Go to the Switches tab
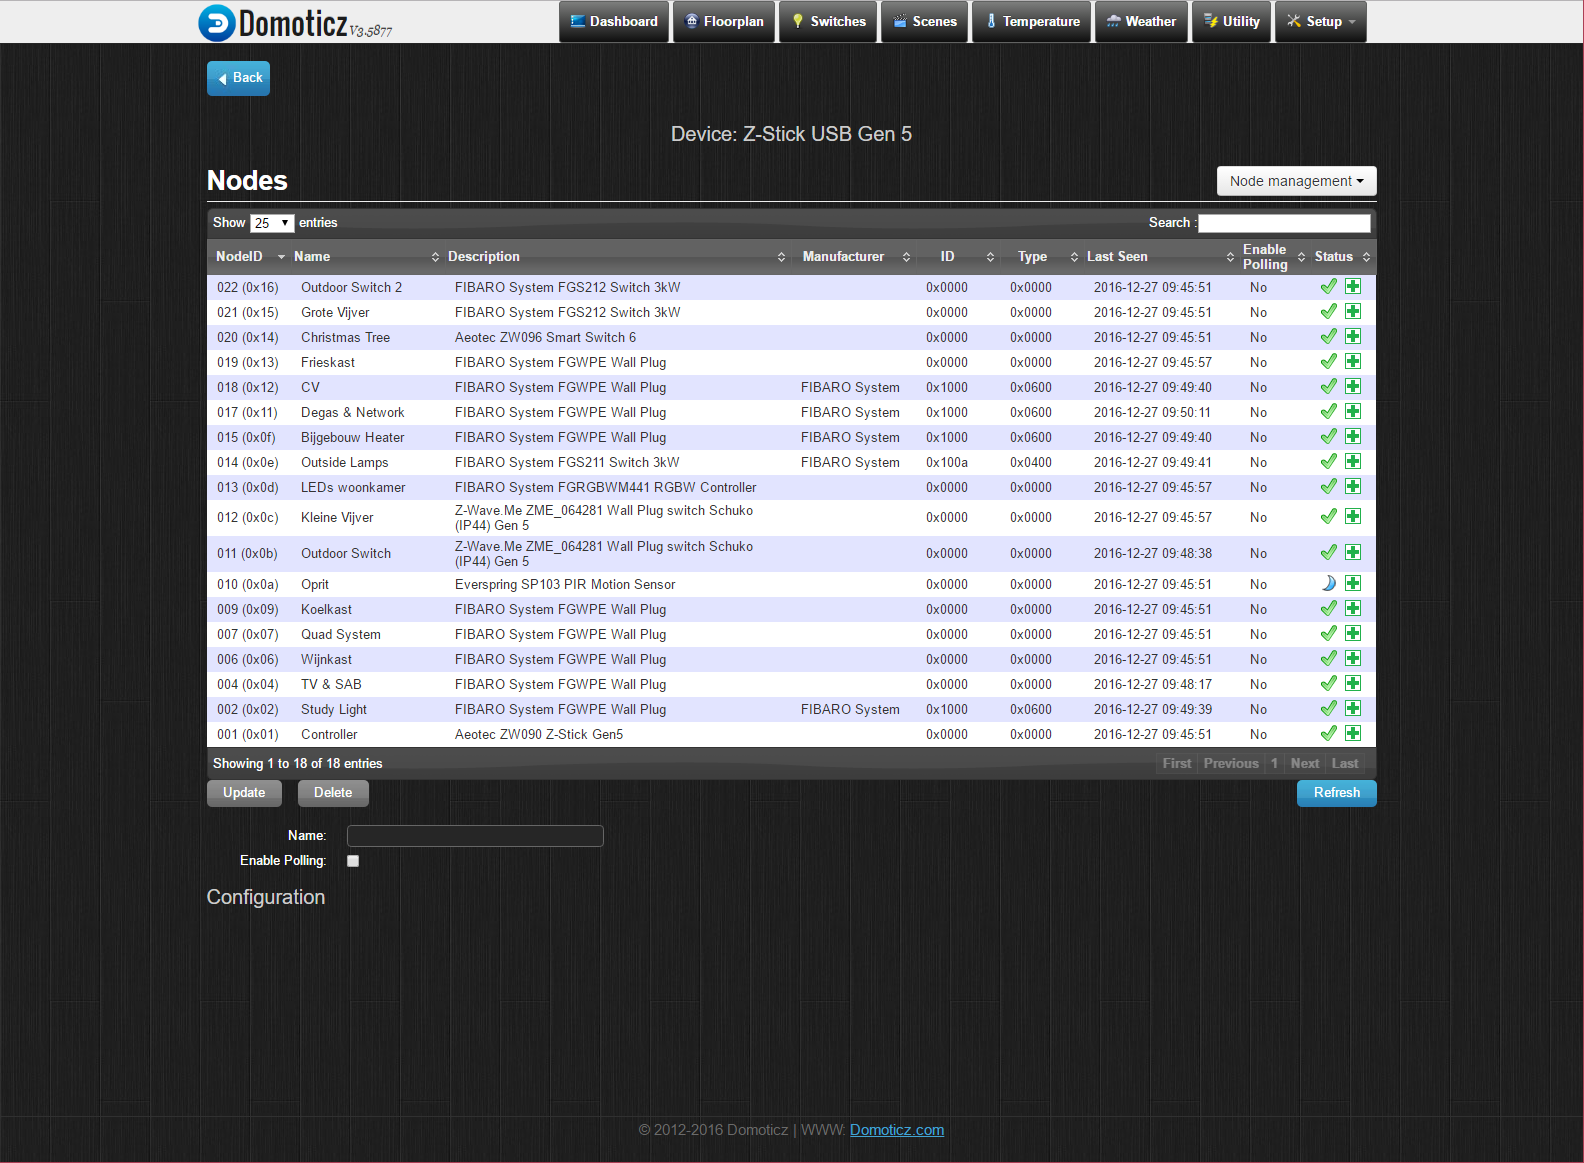This screenshot has width=1584, height=1163. pyautogui.click(x=828, y=21)
